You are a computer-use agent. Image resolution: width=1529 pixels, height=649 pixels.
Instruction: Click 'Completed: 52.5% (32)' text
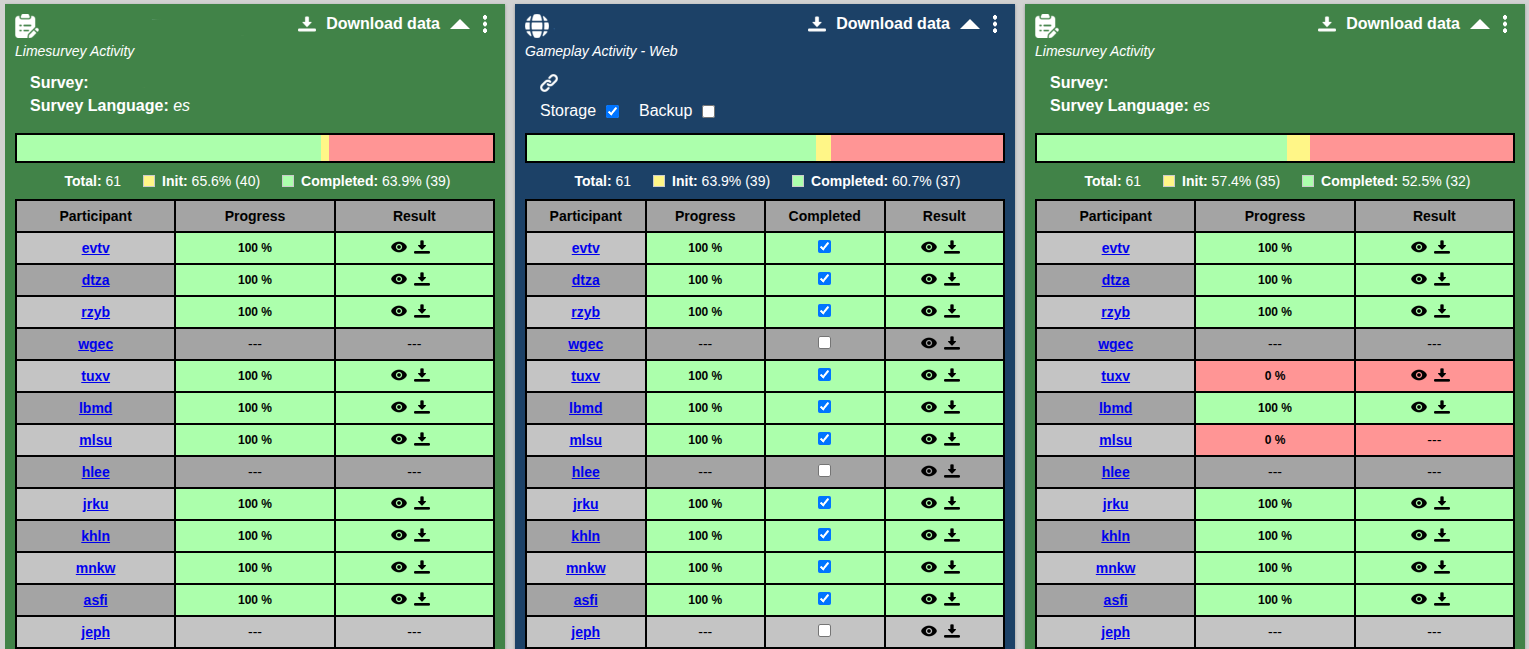coord(1396,182)
